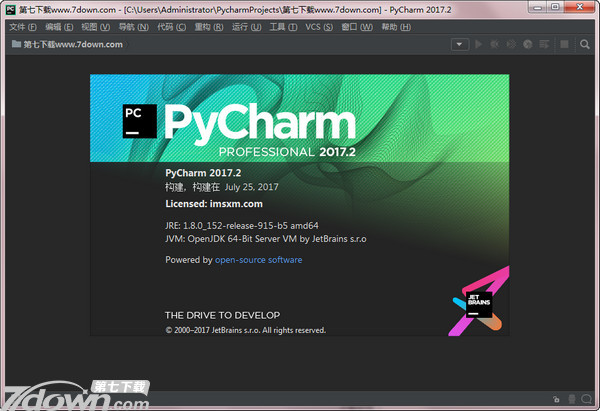Click the JRE 1.8.0_152-release line
Viewport: 600px width, 411px height.
point(242,226)
